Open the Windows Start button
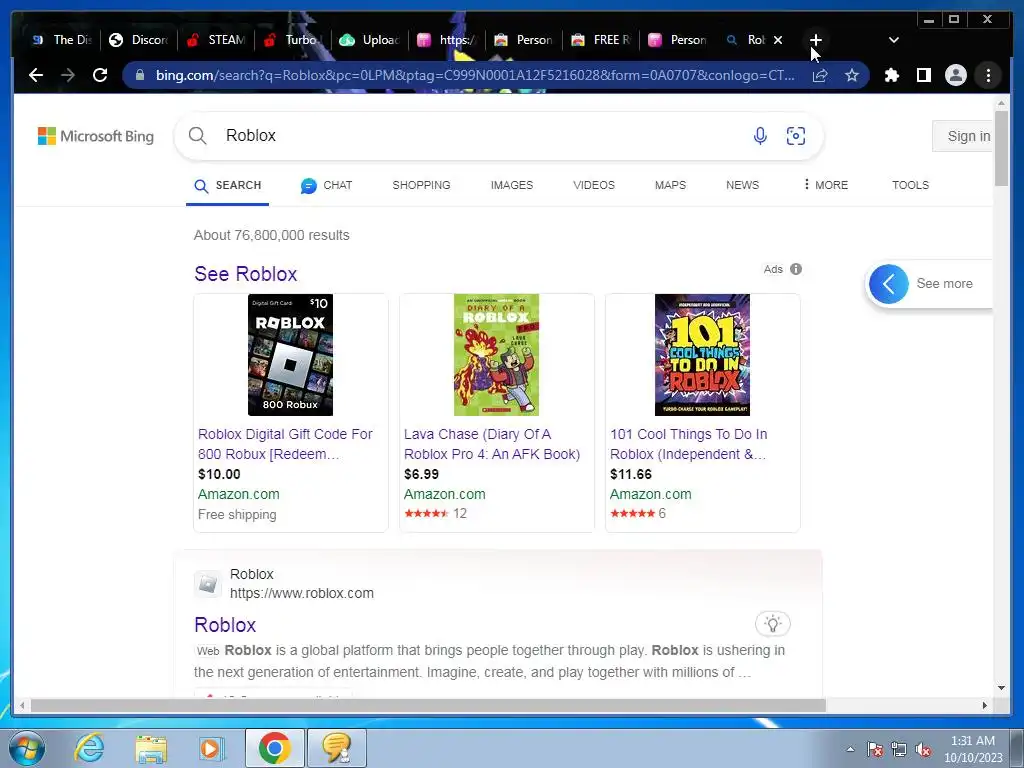This screenshot has height=768, width=1024. pos(27,748)
